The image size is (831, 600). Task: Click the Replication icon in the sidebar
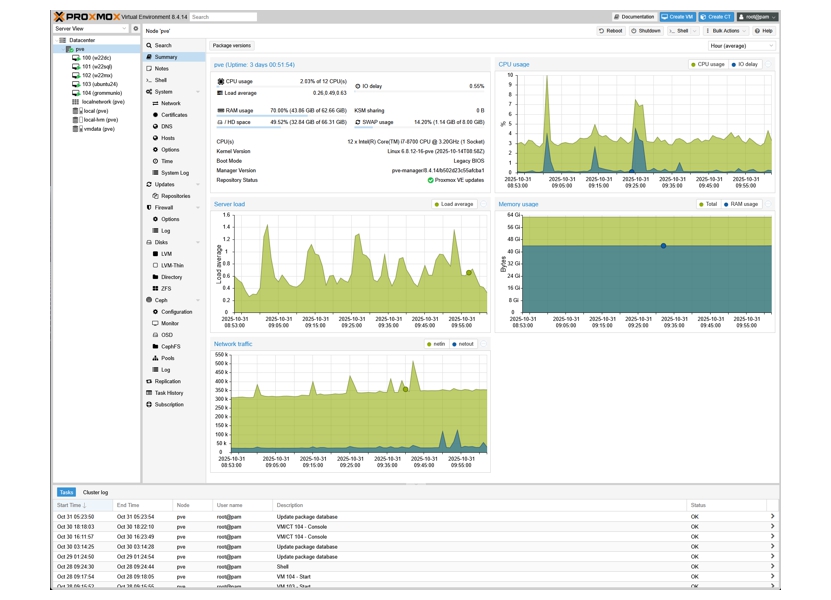(x=149, y=381)
